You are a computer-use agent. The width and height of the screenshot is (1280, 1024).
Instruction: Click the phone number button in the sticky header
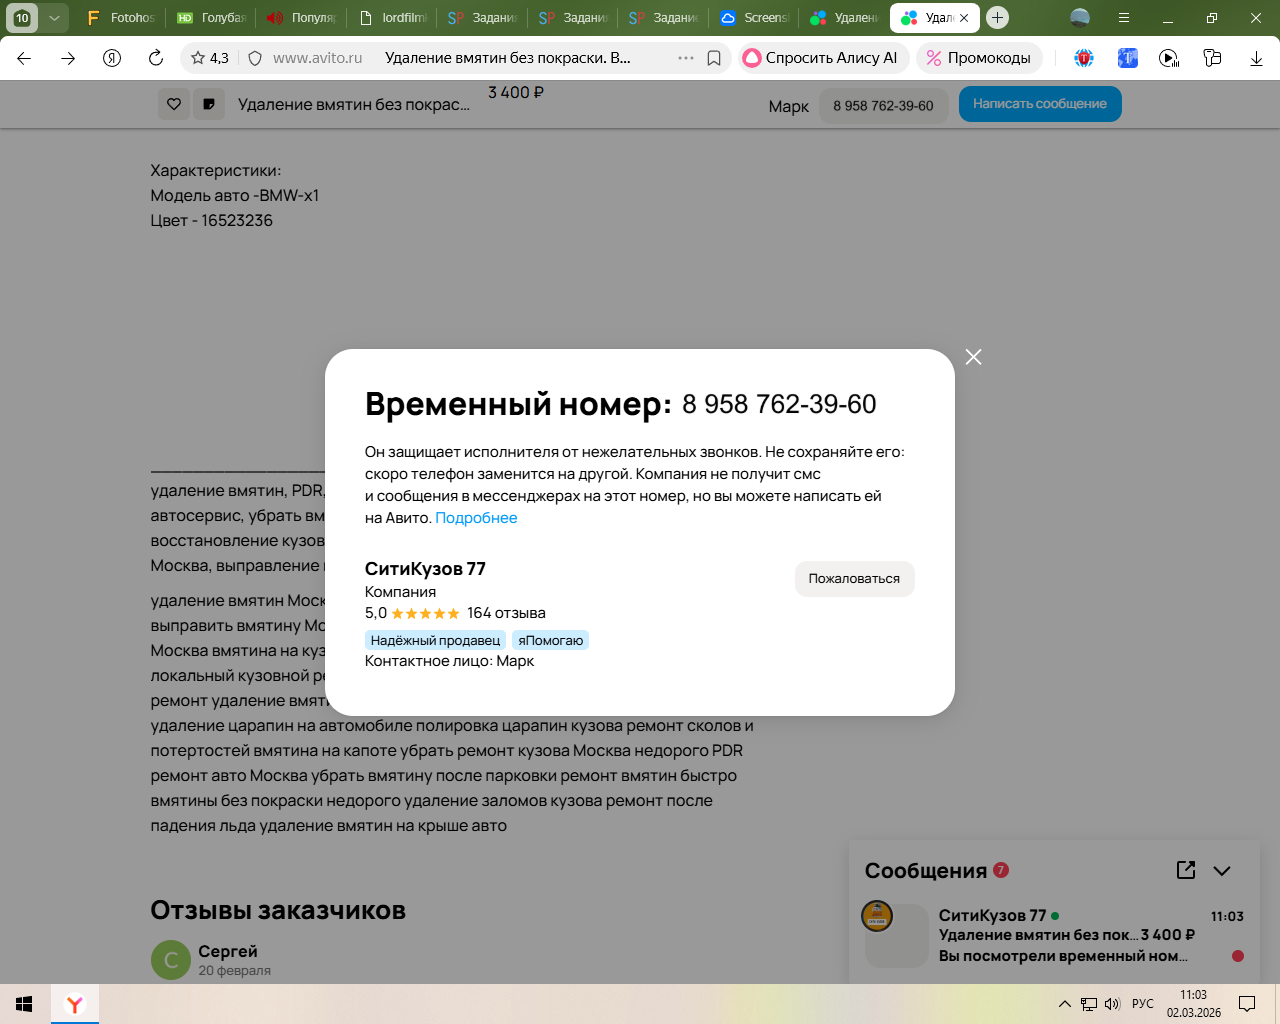[883, 106]
